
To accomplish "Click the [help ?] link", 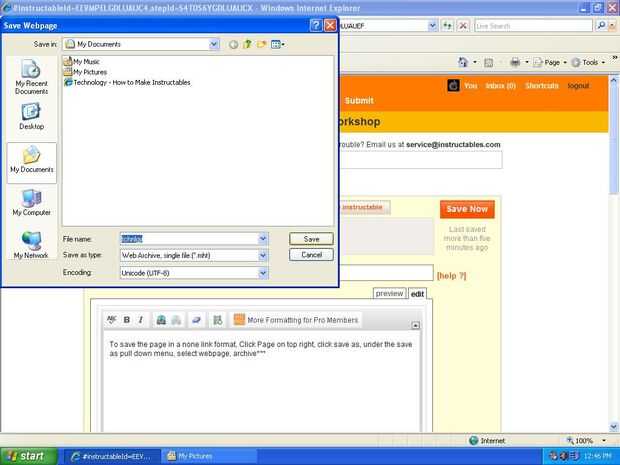I will click(x=452, y=276).
